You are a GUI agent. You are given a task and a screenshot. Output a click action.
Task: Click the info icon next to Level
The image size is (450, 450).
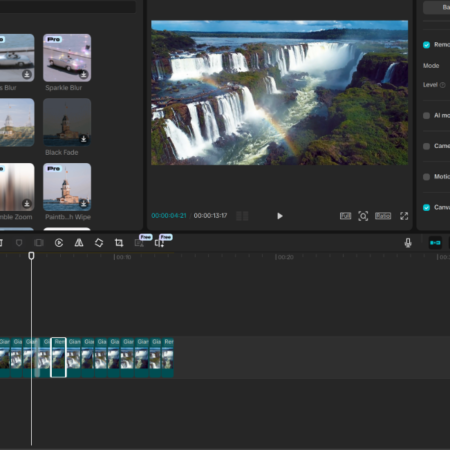(443, 85)
